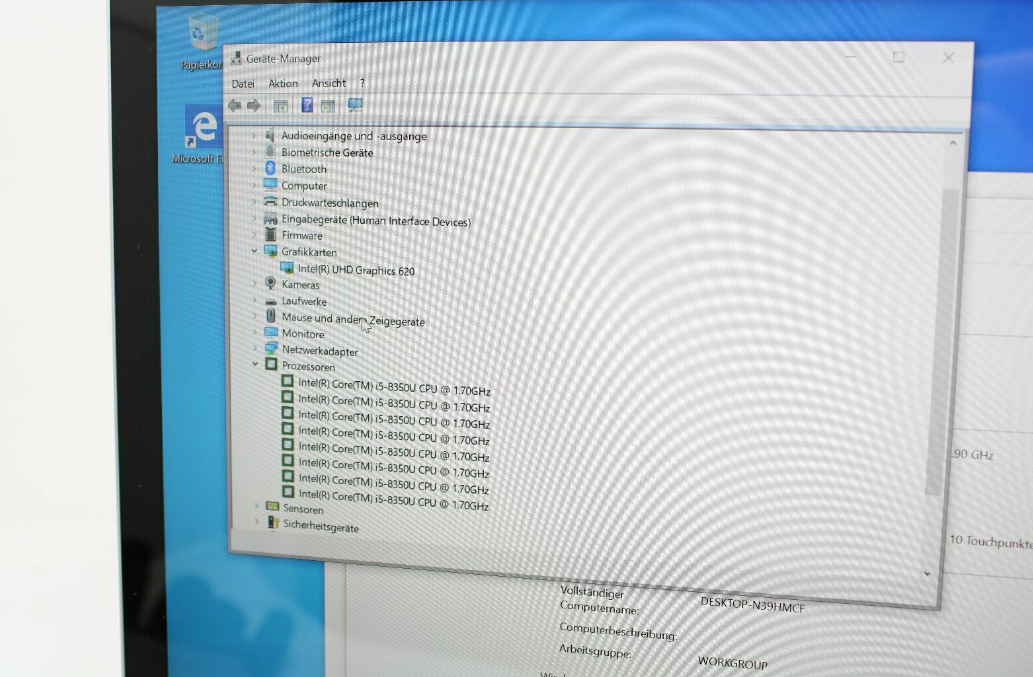Click the chip icon beside Firmware
The width and height of the screenshot is (1033, 677).
pyautogui.click(x=270, y=234)
